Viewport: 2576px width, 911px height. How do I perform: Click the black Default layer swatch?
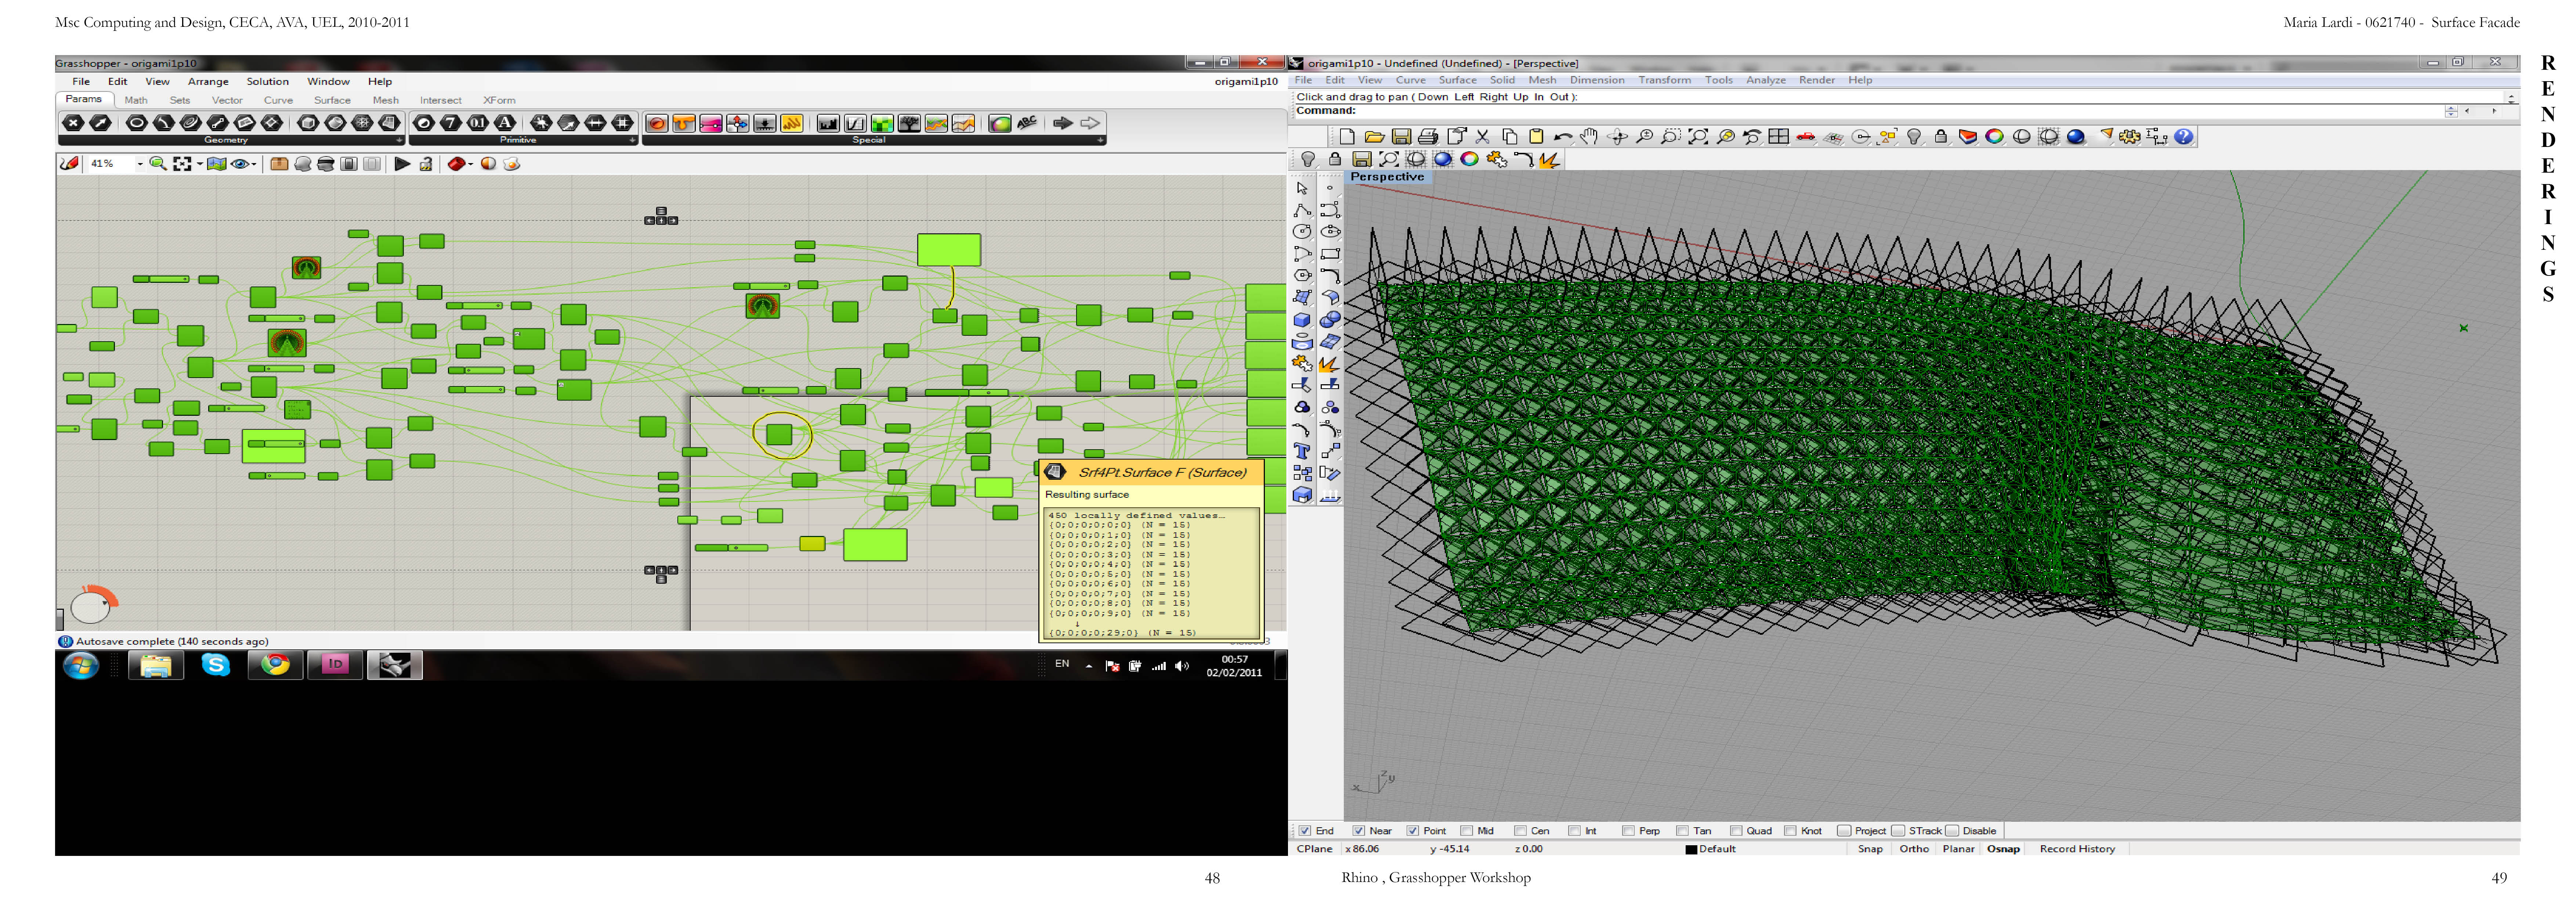[x=1691, y=850]
